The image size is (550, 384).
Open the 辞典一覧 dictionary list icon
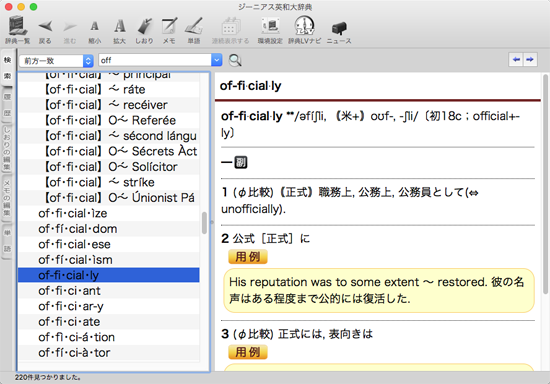18,26
